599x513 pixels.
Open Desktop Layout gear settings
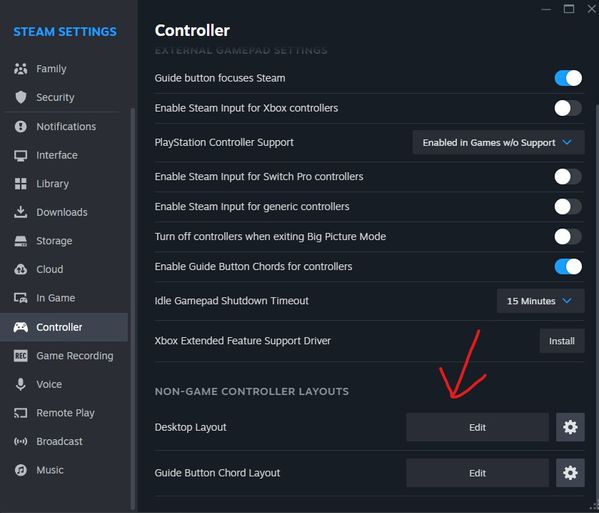(x=570, y=427)
